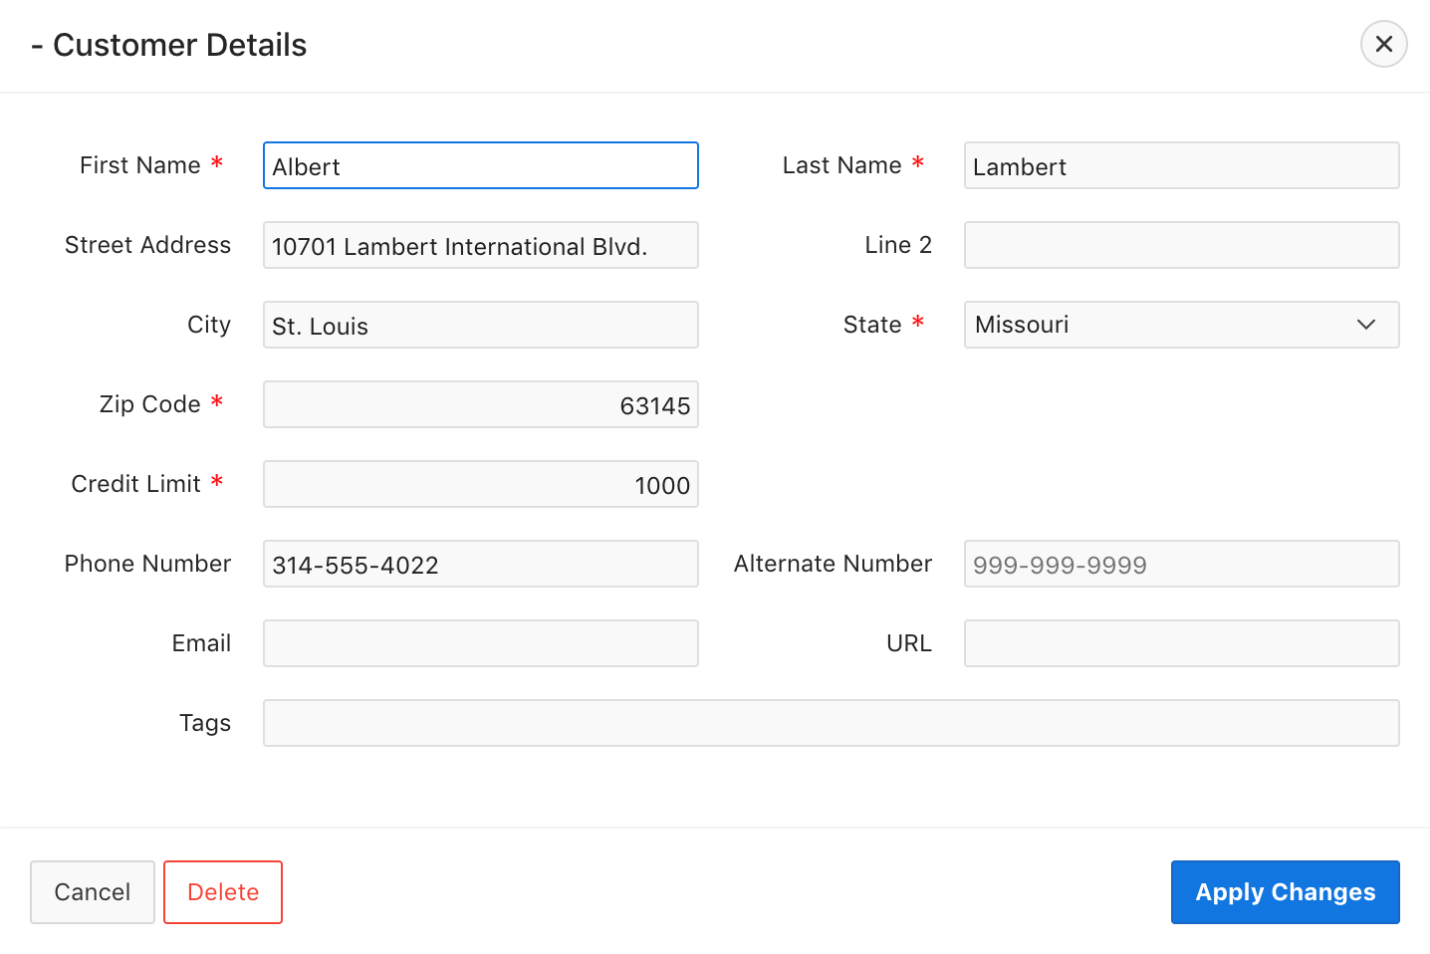Click the Phone Number field
This screenshot has width=1430, height=954.
480,565
